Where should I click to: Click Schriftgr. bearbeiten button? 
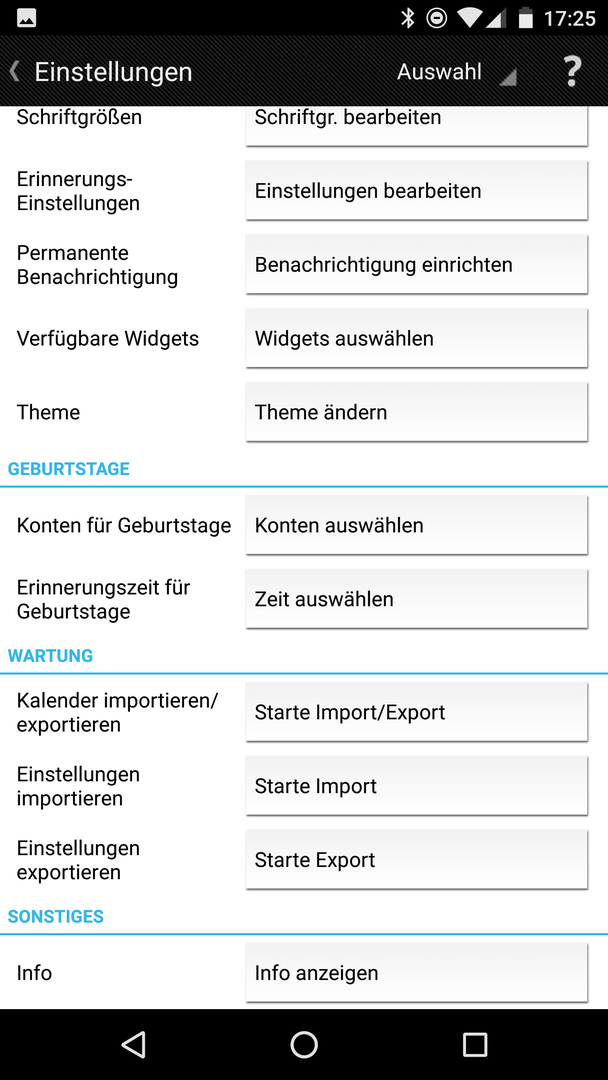point(417,125)
